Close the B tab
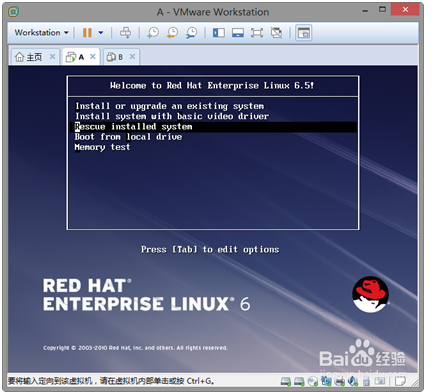Screen dimensions: 436x392 point(132,57)
